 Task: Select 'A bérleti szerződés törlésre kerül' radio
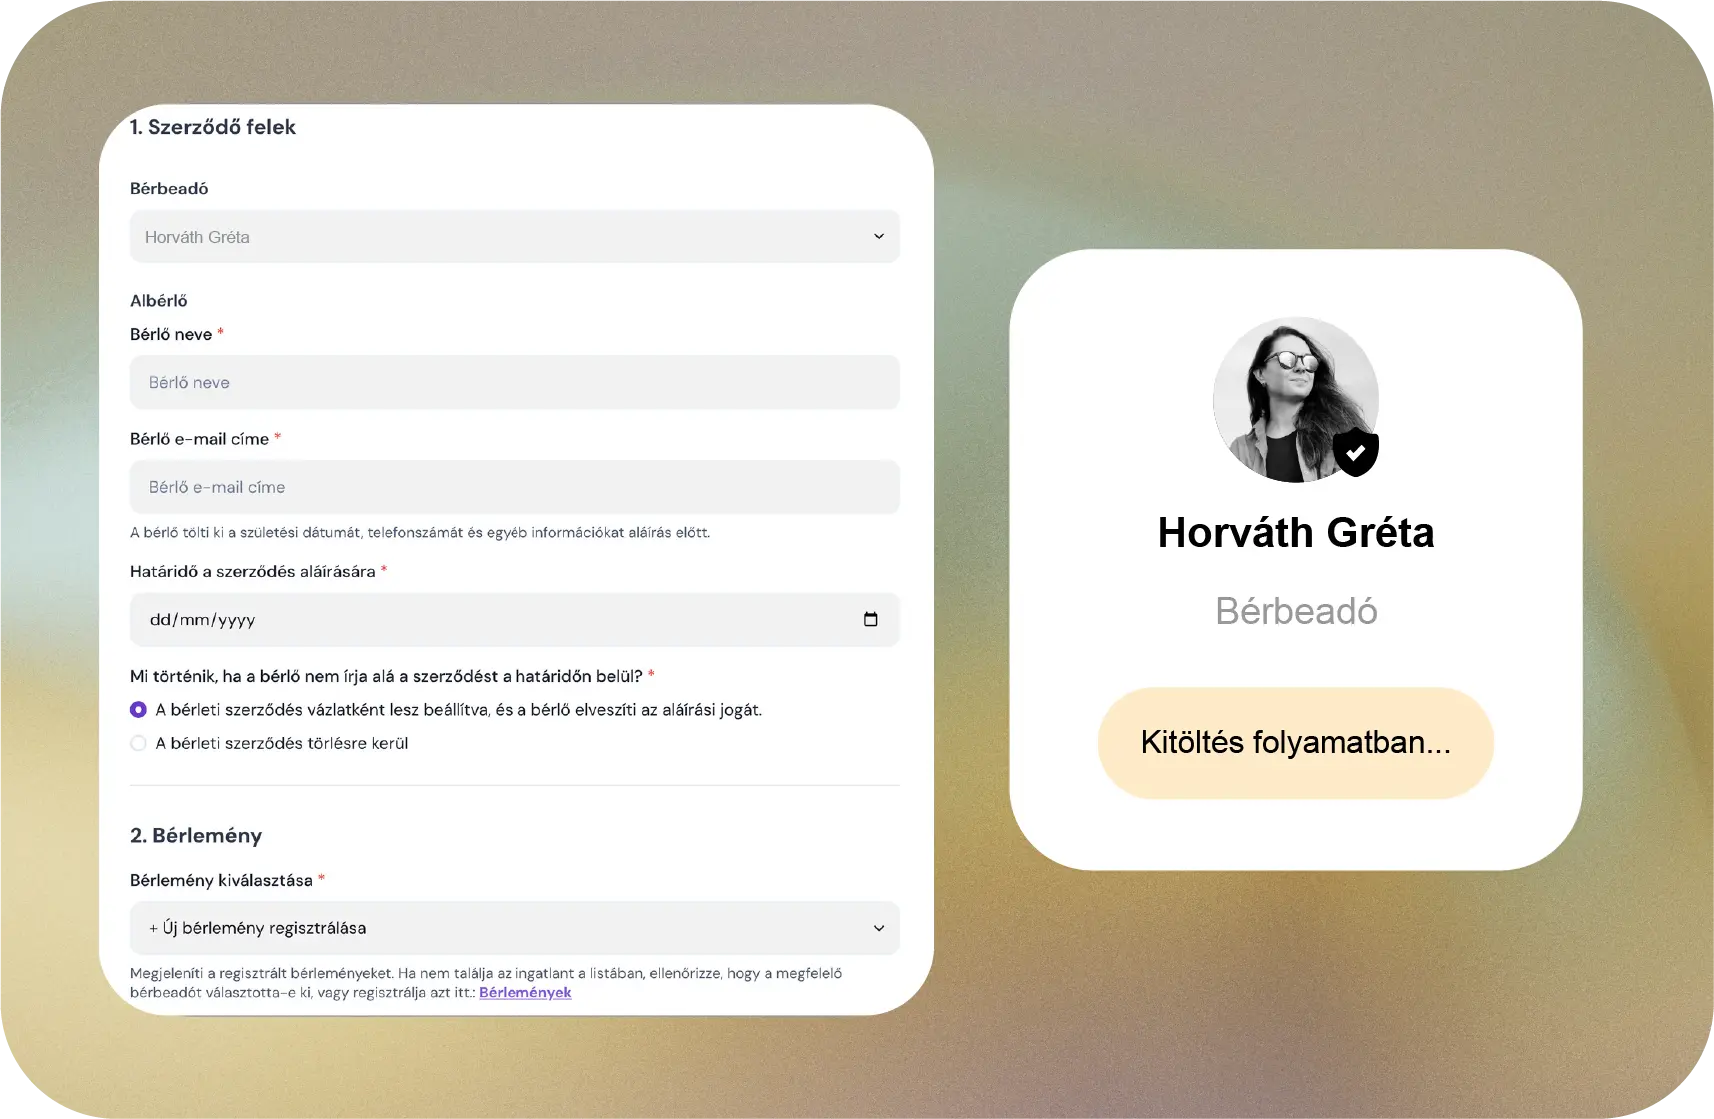pyautogui.click(x=139, y=743)
